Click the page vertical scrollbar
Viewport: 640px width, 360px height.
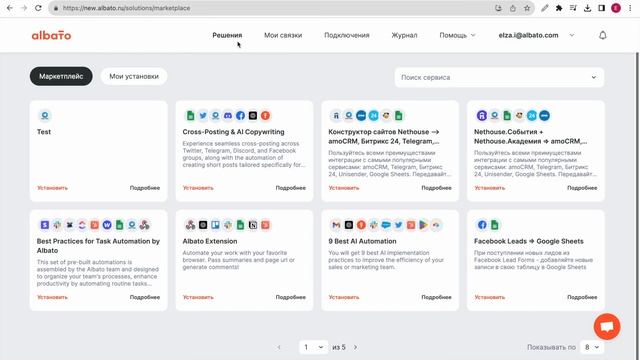pyautogui.click(x=637, y=206)
